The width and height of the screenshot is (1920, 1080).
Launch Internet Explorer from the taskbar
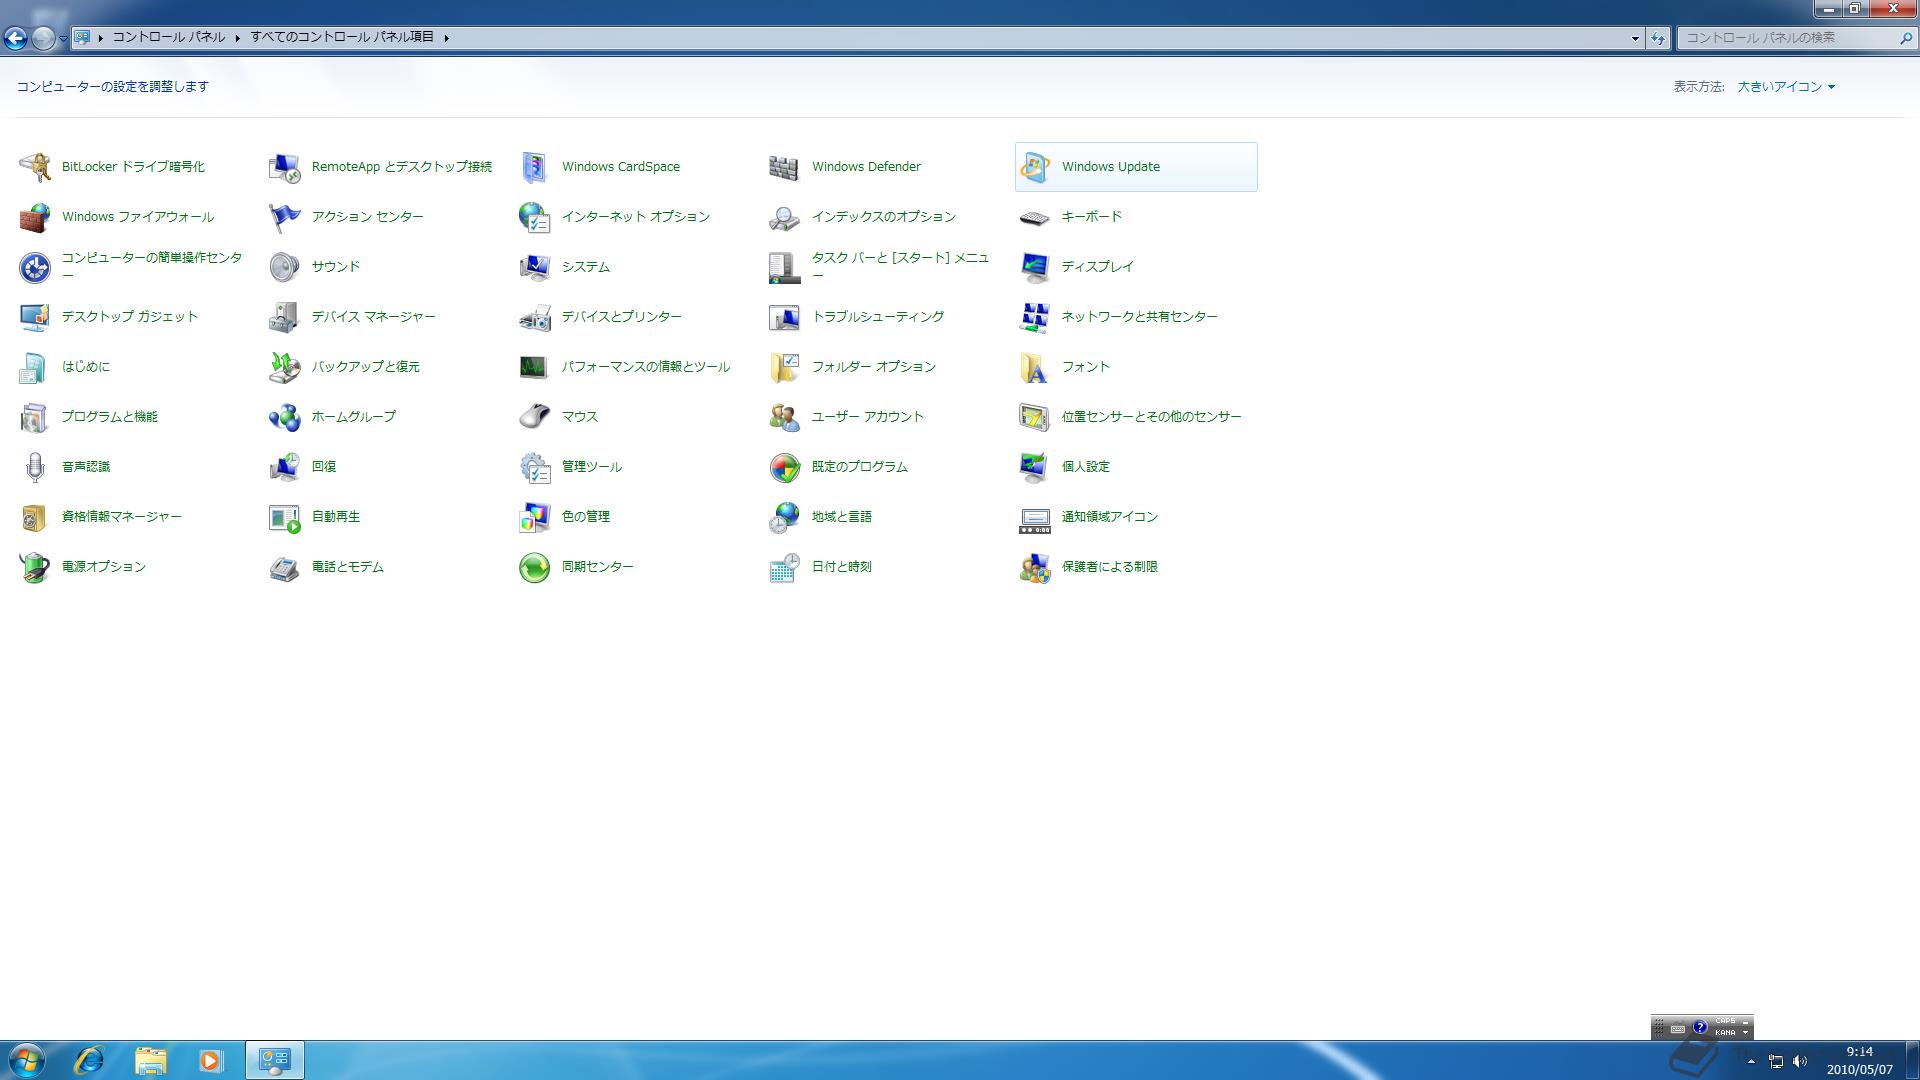(x=89, y=1060)
